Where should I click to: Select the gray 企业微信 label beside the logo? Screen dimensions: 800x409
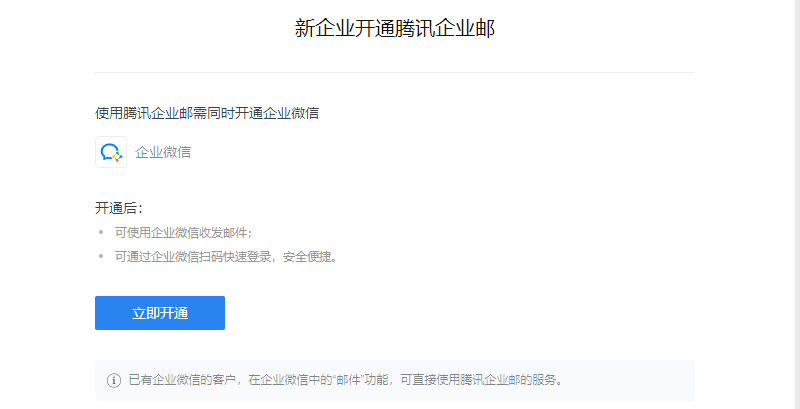163,152
